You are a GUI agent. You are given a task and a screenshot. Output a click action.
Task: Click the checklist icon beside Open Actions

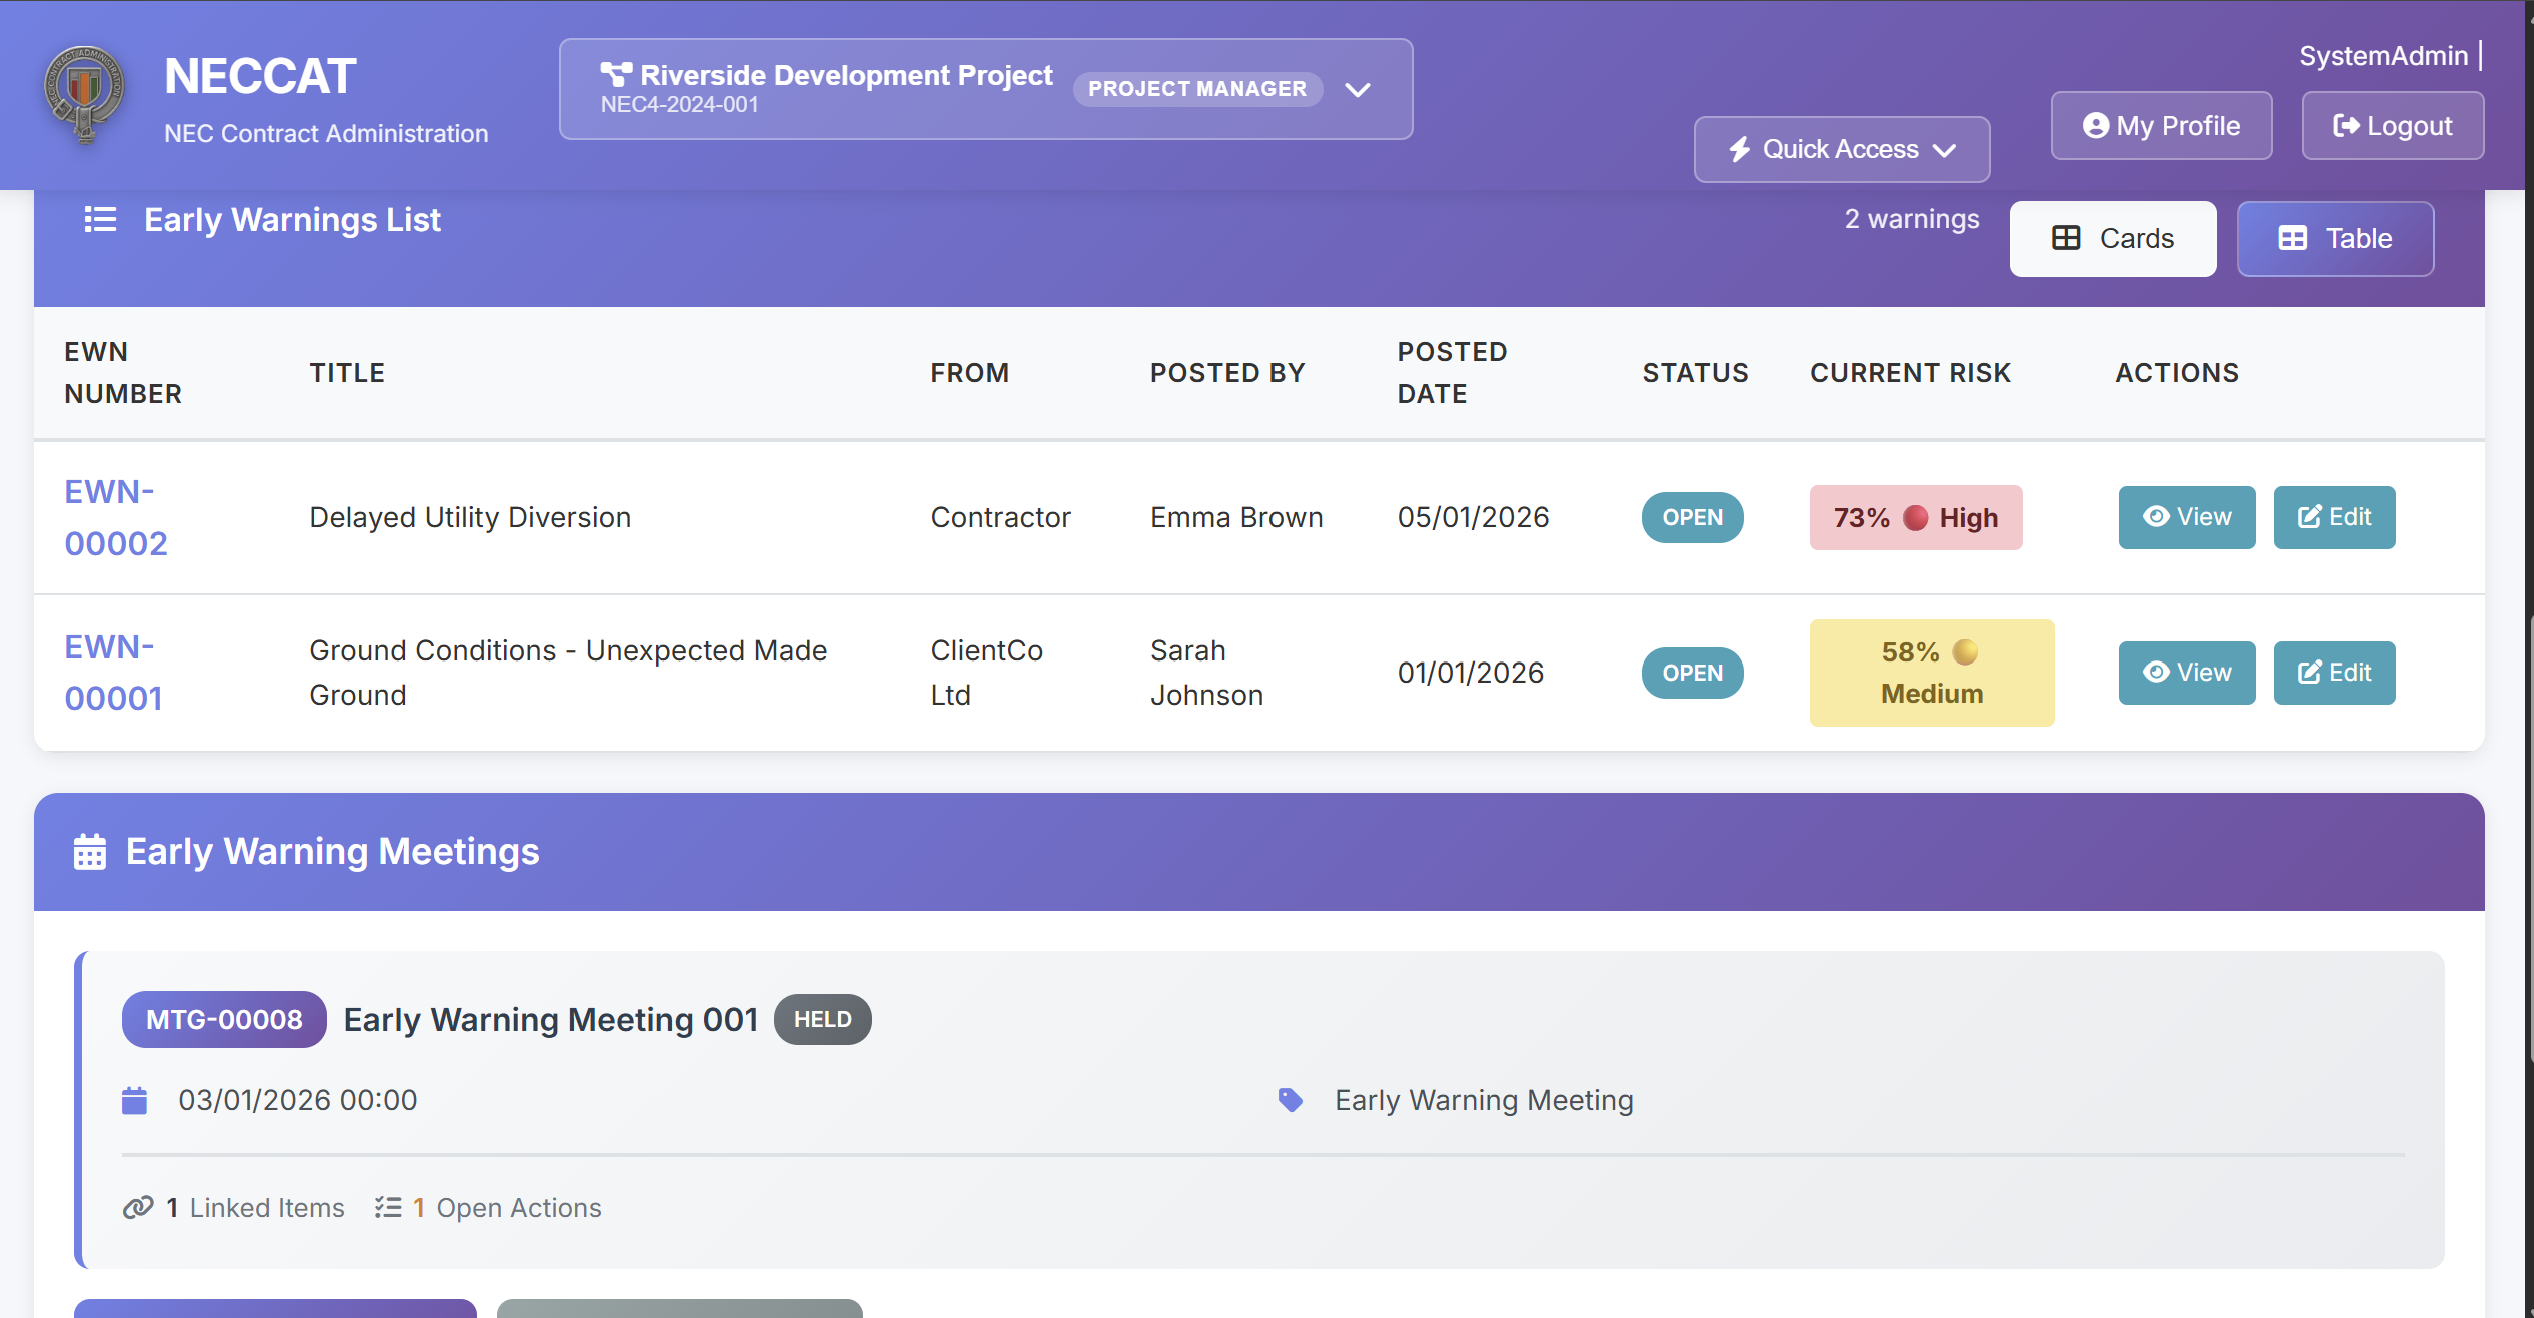pos(388,1207)
